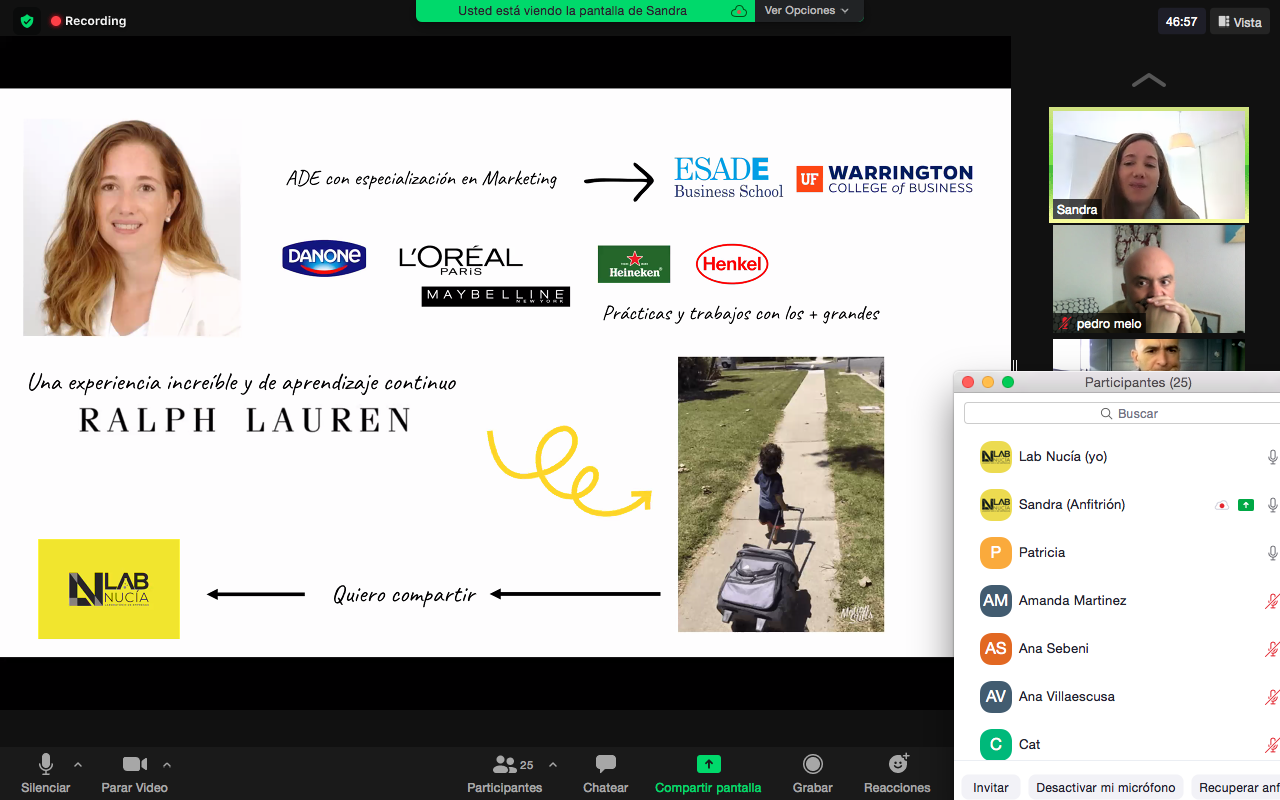Click Lab Nucía (yo) avatar icon
The height and width of the screenshot is (800, 1280).
pos(996,457)
